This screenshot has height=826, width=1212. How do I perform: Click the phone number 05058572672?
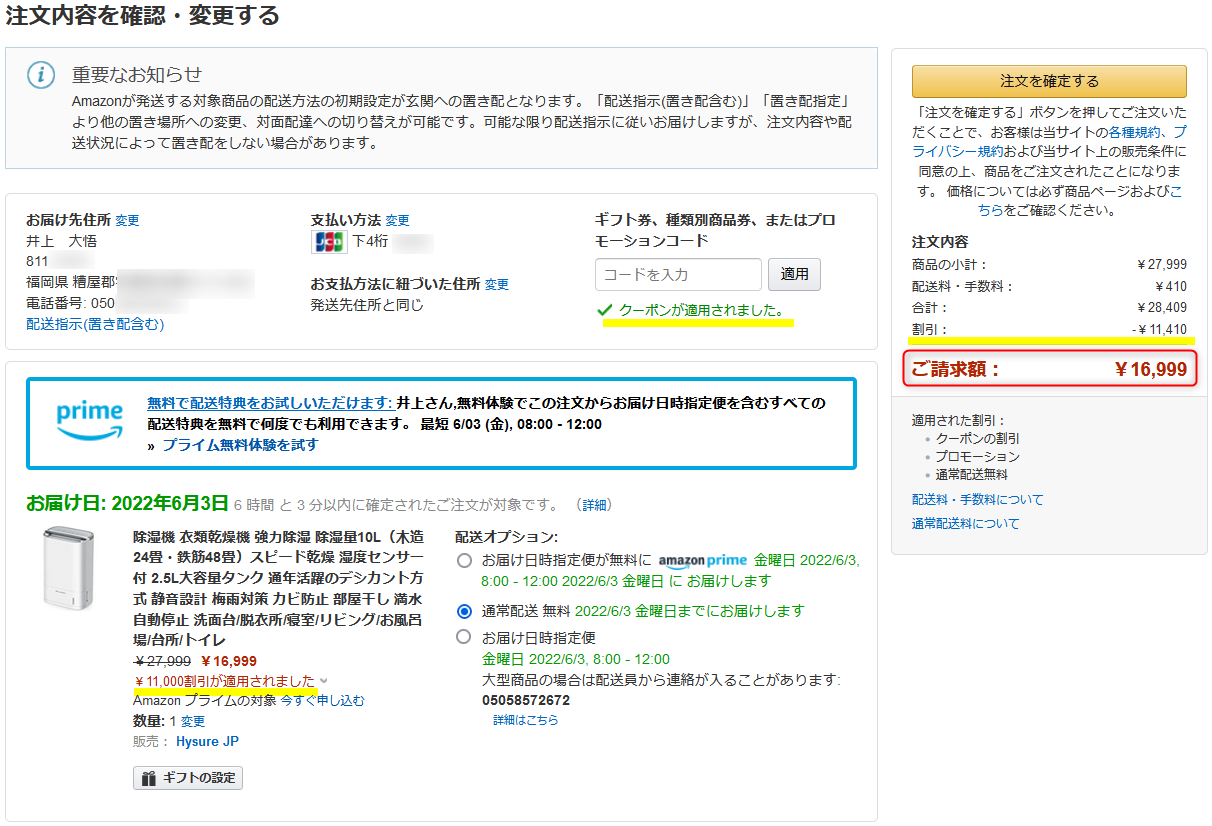point(526,700)
